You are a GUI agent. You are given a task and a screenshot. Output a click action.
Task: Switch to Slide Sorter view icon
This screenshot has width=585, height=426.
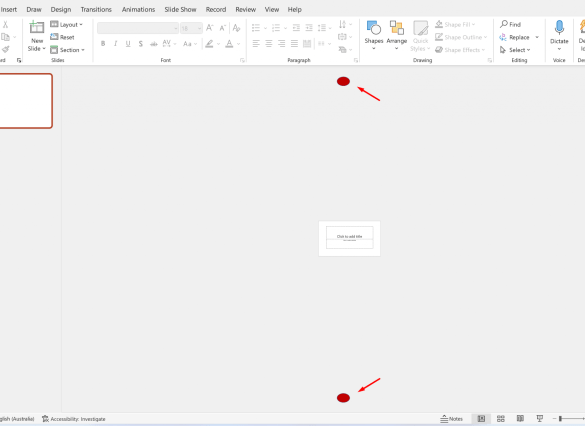pos(501,419)
